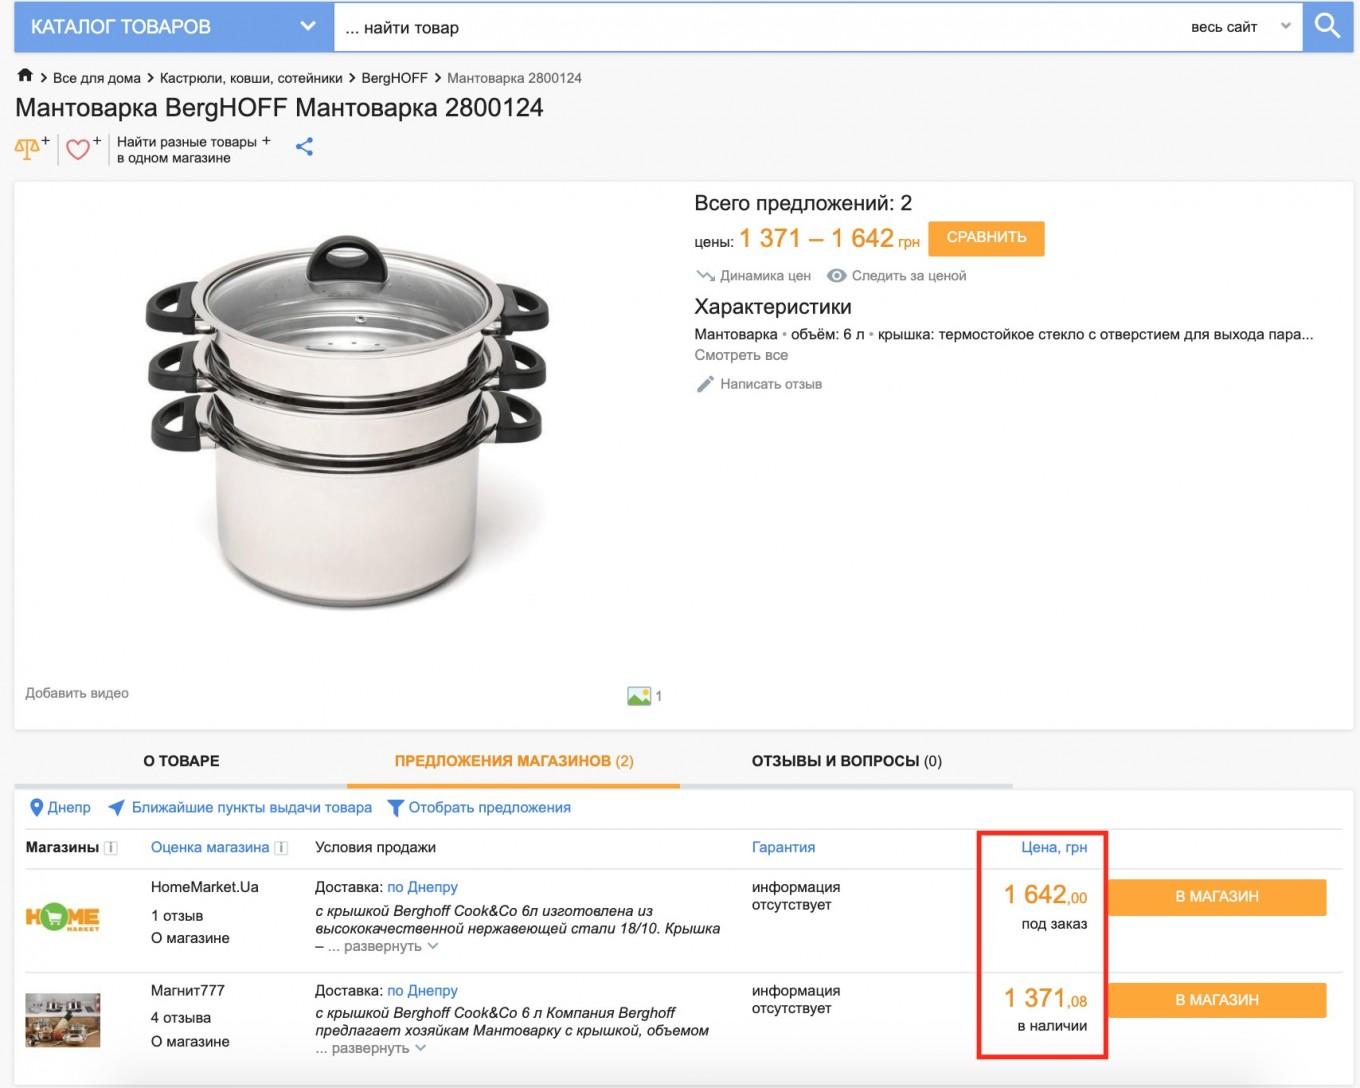Click the найти товар search field
1360x1088 pixels.
coord(760,28)
